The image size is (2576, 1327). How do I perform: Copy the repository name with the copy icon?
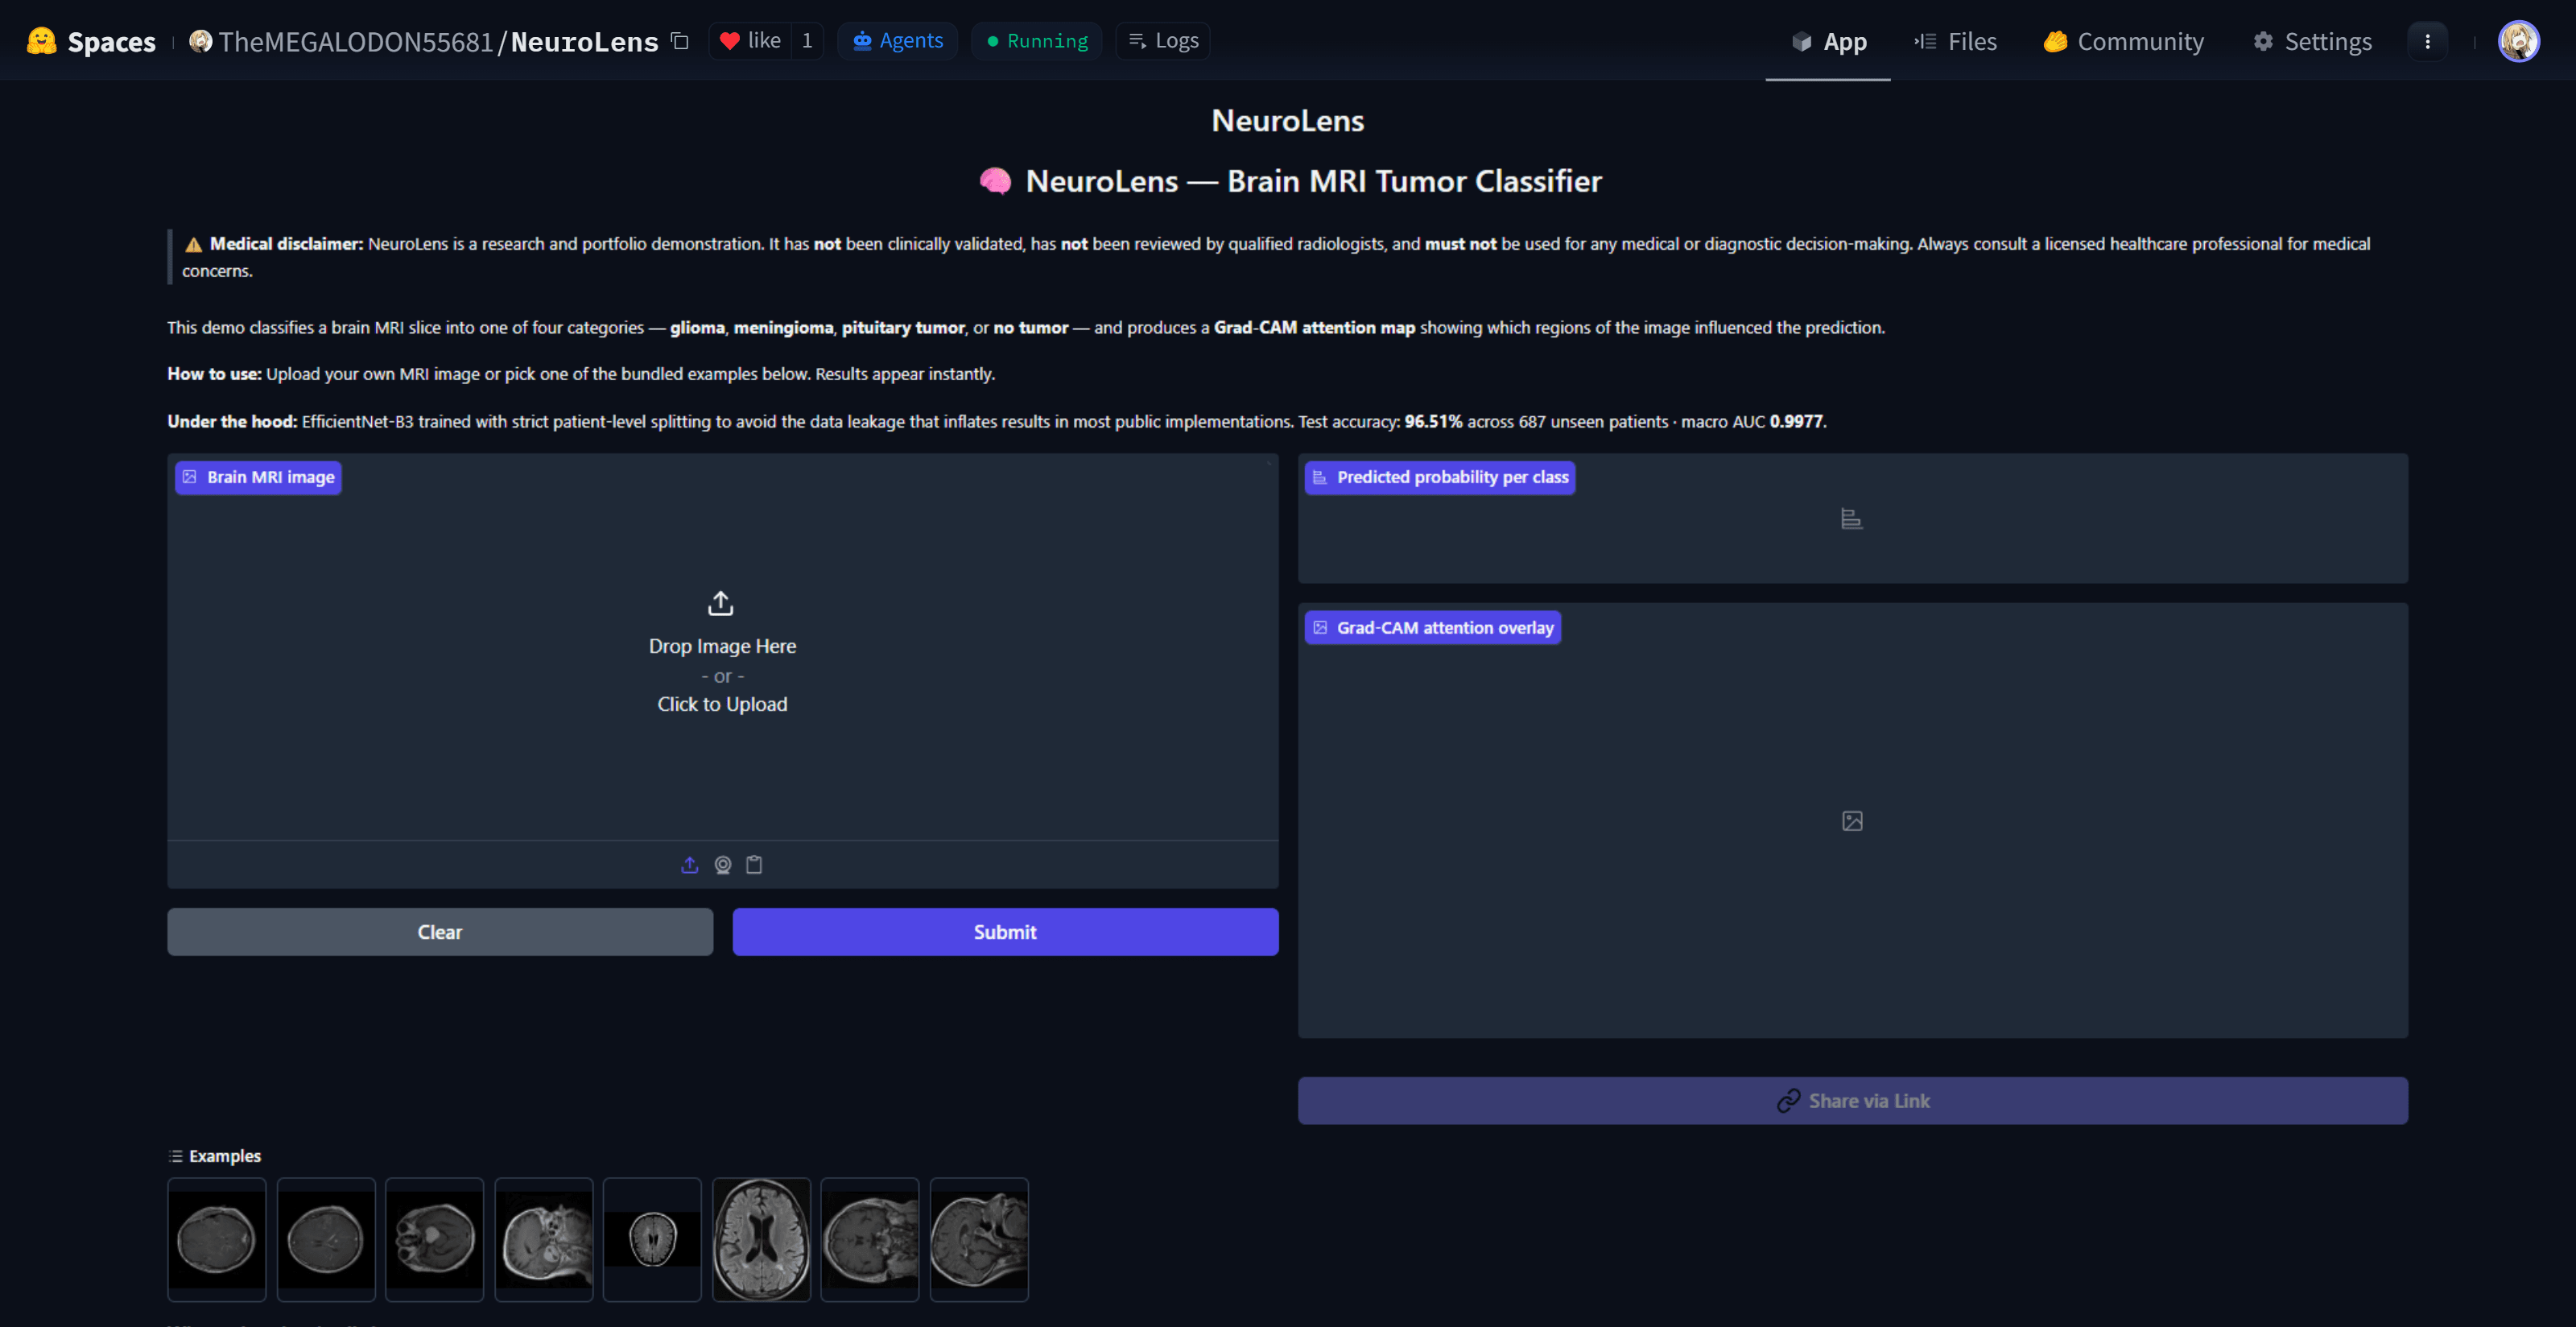pos(680,41)
